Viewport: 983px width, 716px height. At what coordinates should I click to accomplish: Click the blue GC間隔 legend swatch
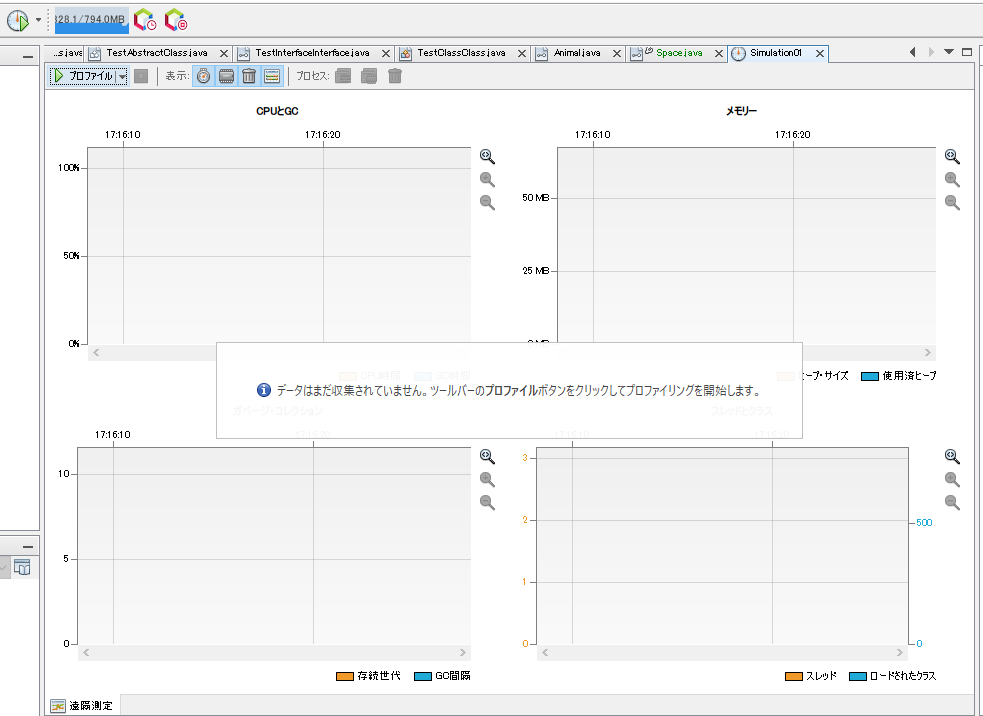pos(423,676)
